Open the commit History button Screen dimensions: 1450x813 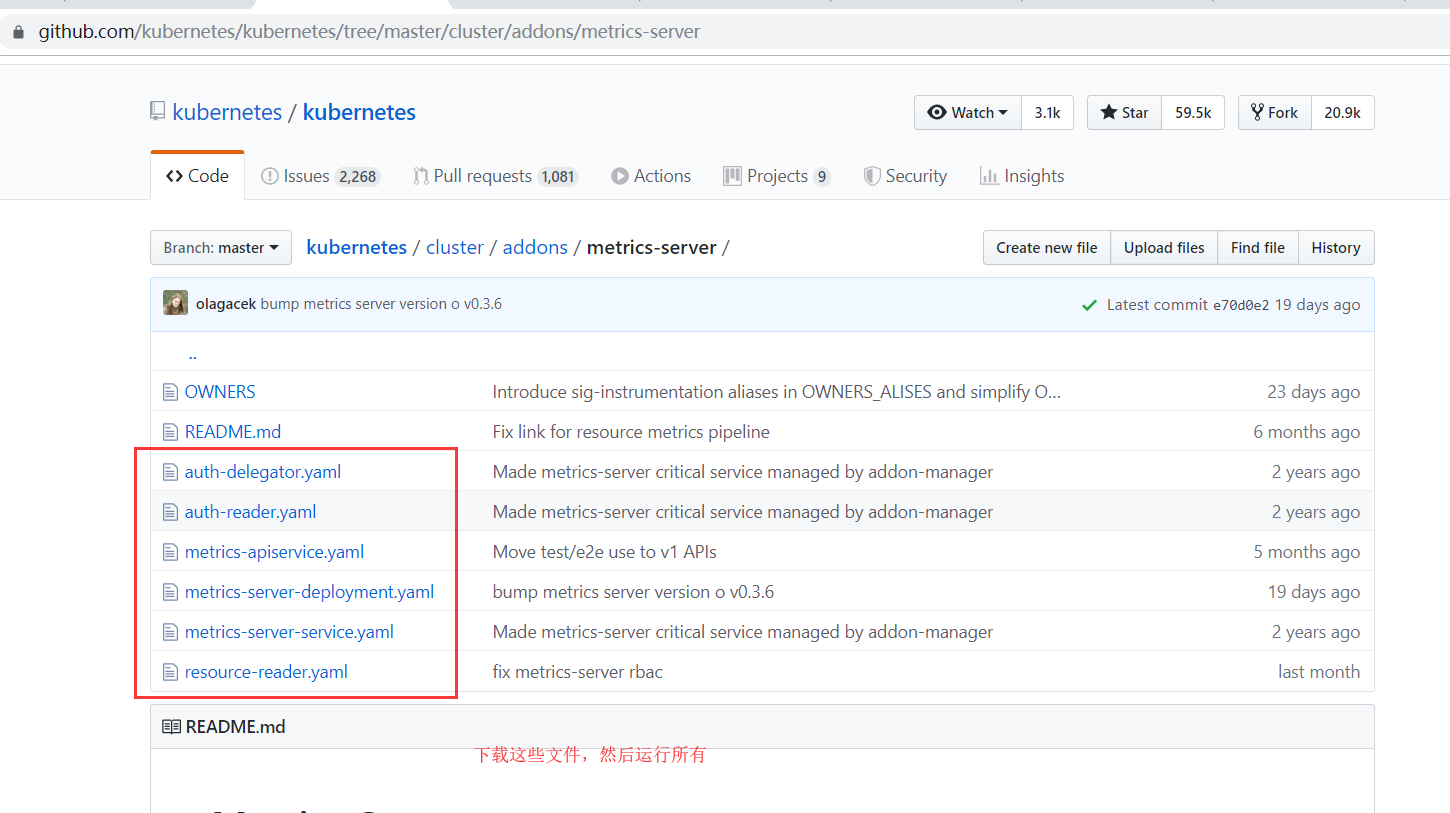coord(1336,248)
